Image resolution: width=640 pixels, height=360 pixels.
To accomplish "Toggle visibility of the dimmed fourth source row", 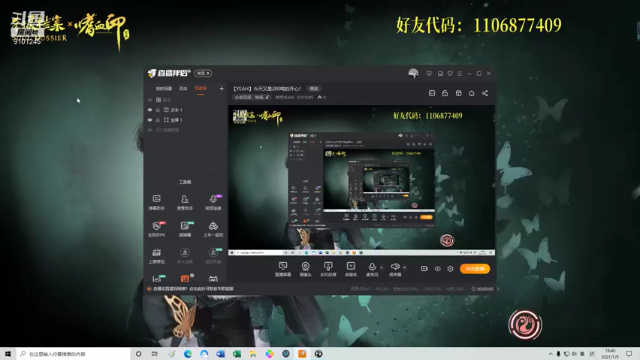I will tap(150, 130).
